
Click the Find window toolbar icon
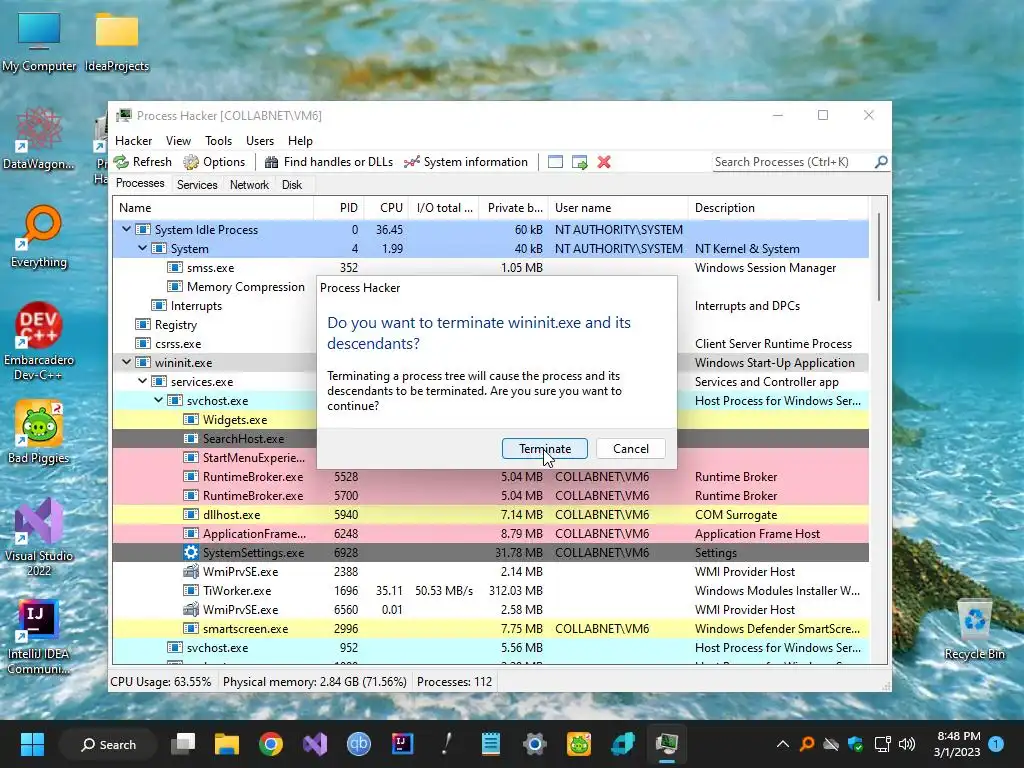coord(555,162)
